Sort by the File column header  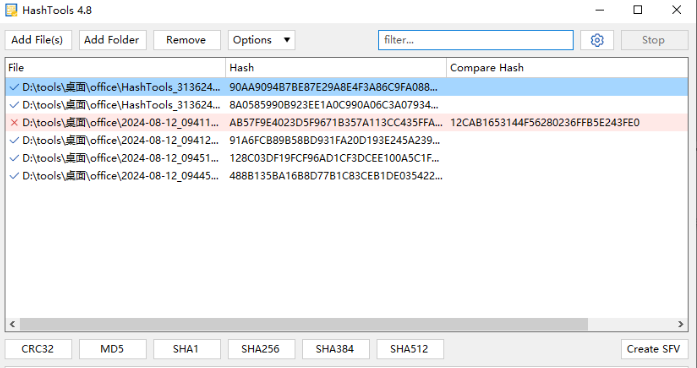click(x=116, y=68)
